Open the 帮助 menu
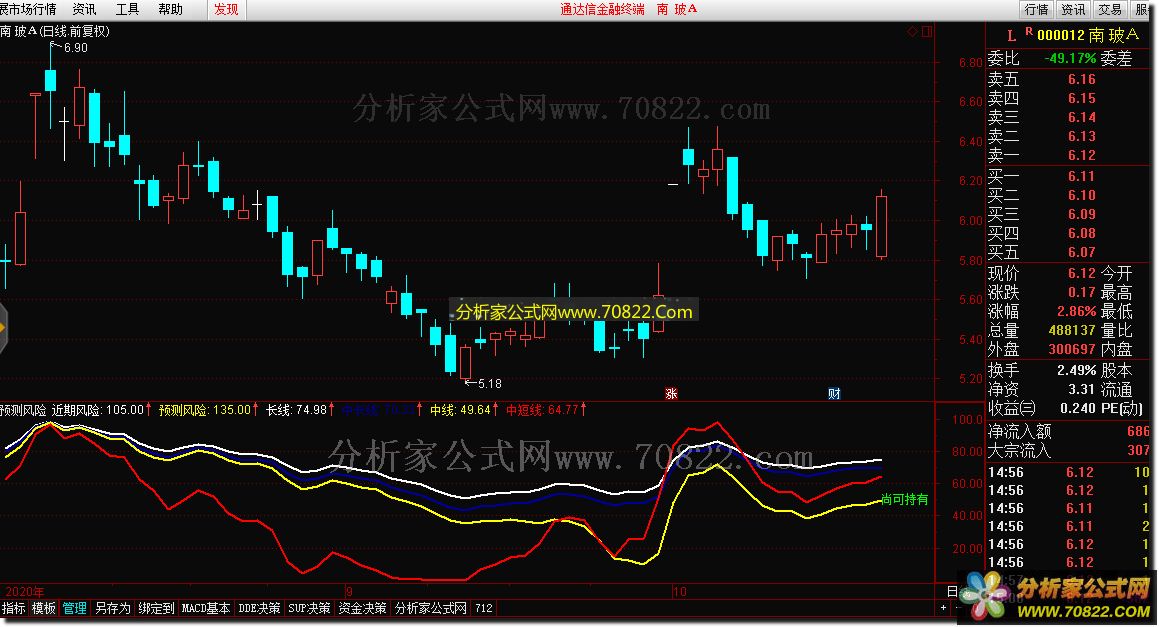1159x627 pixels. click(170, 10)
